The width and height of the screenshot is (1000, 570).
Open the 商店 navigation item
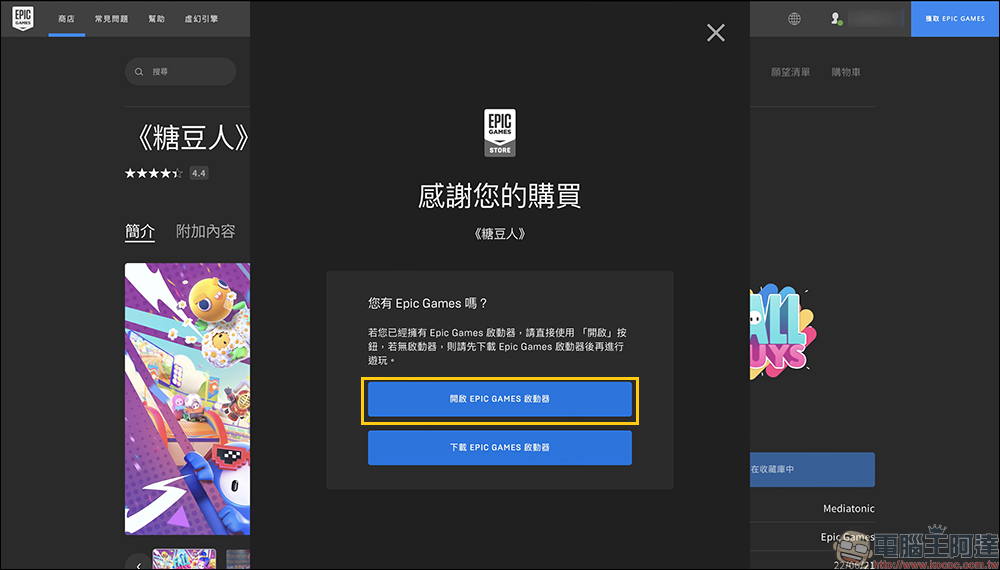point(67,18)
